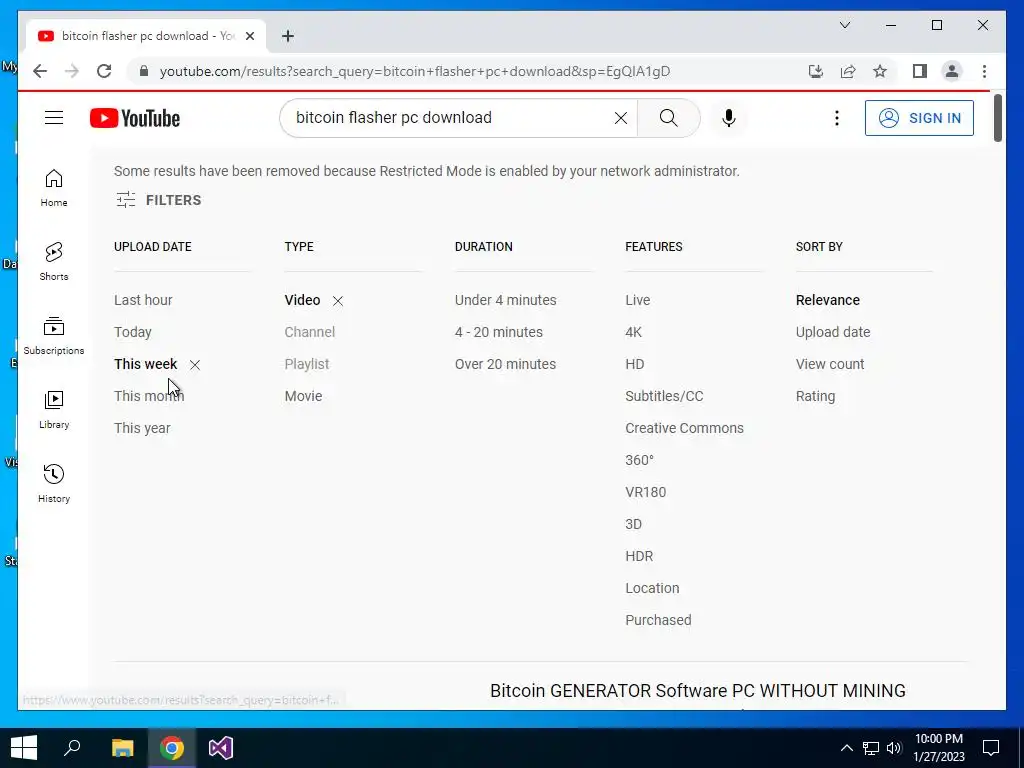Open Home in the sidebar
This screenshot has height=768, width=1024.
pos(54,188)
